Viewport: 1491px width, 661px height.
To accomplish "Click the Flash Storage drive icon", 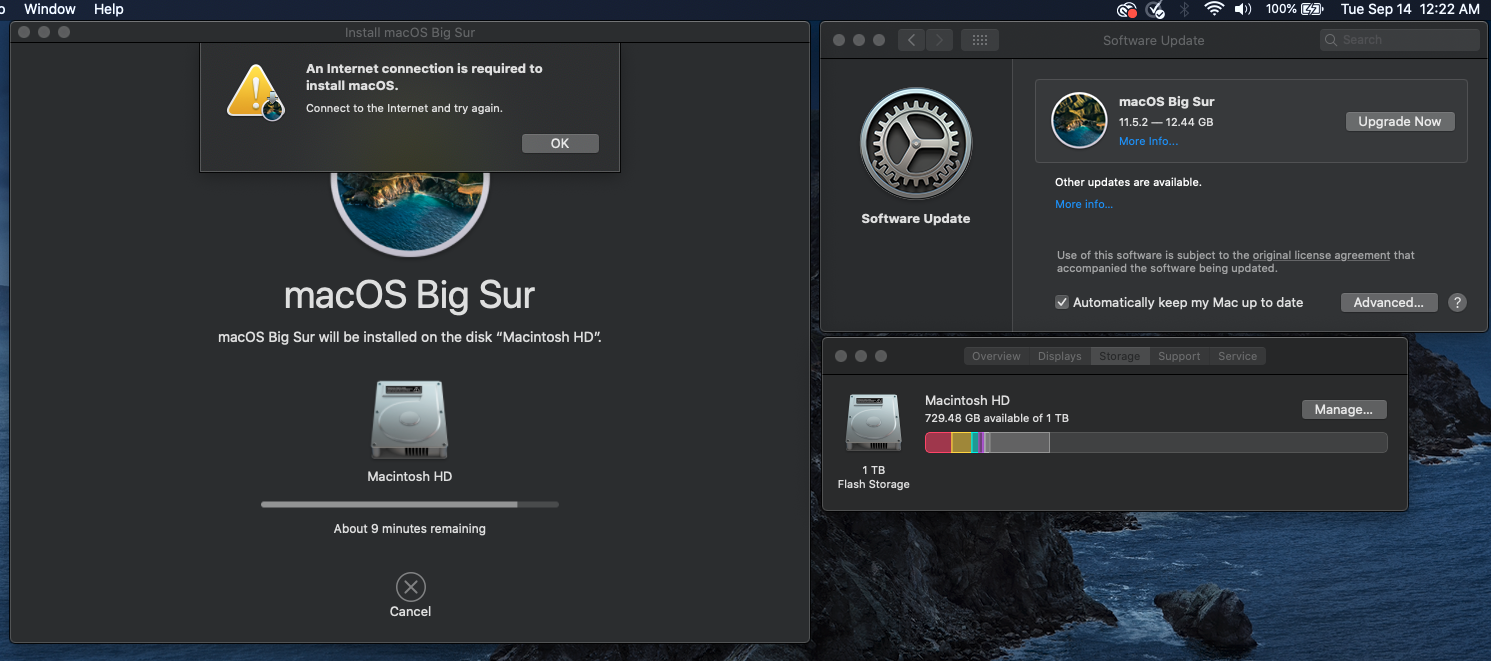I will [x=874, y=421].
